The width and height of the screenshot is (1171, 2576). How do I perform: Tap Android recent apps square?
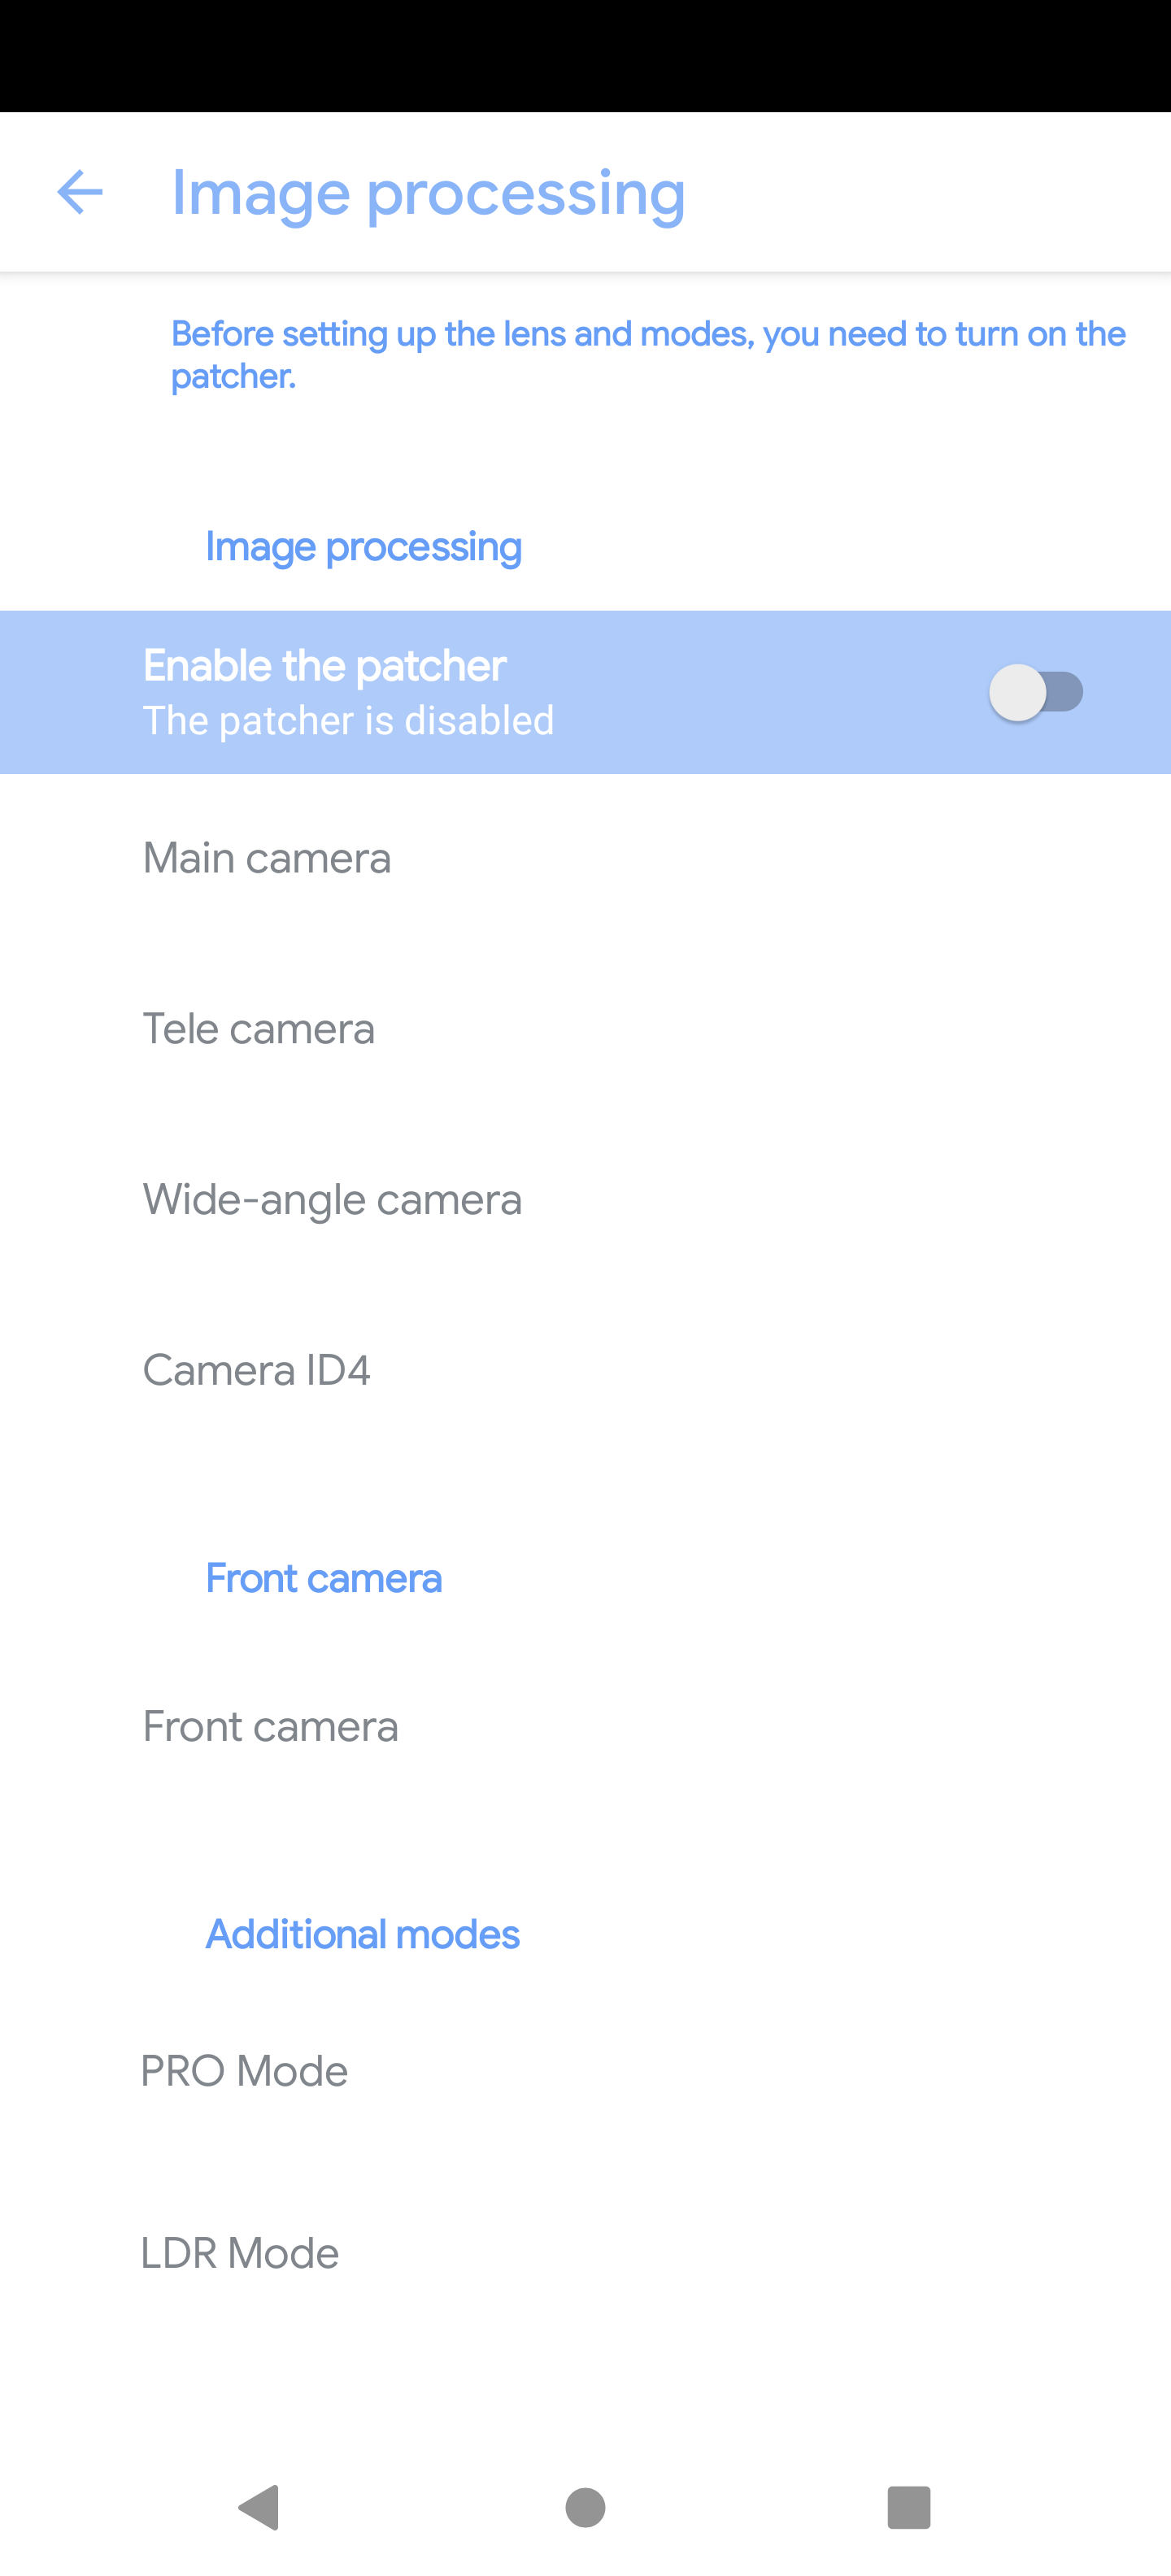(909, 2508)
